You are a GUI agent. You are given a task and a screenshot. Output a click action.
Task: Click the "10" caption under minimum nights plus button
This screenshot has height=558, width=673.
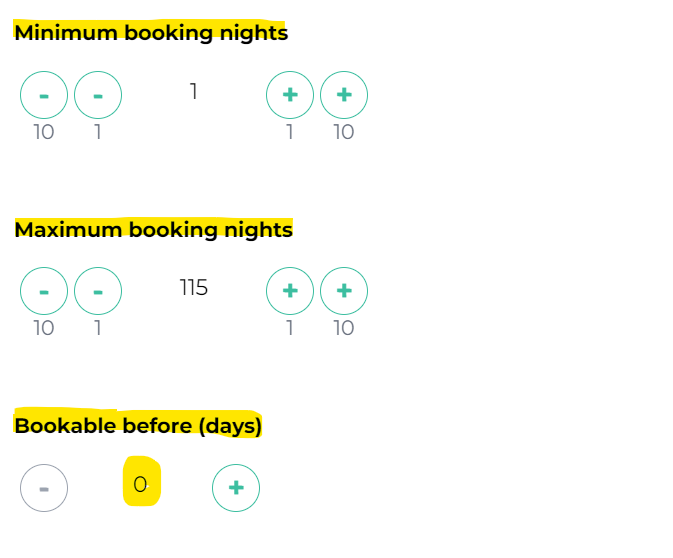pyautogui.click(x=344, y=132)
